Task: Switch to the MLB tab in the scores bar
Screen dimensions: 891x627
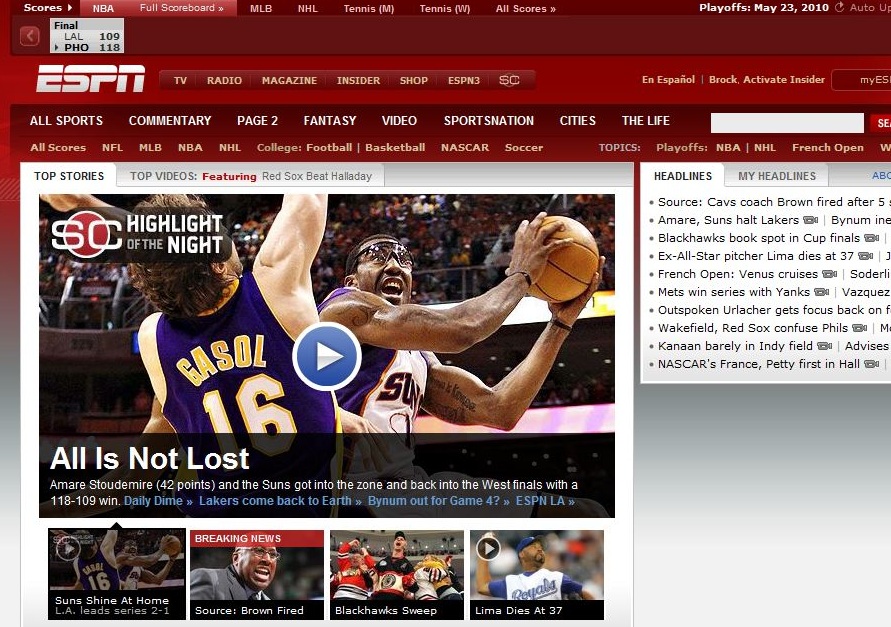Action: 261,9
